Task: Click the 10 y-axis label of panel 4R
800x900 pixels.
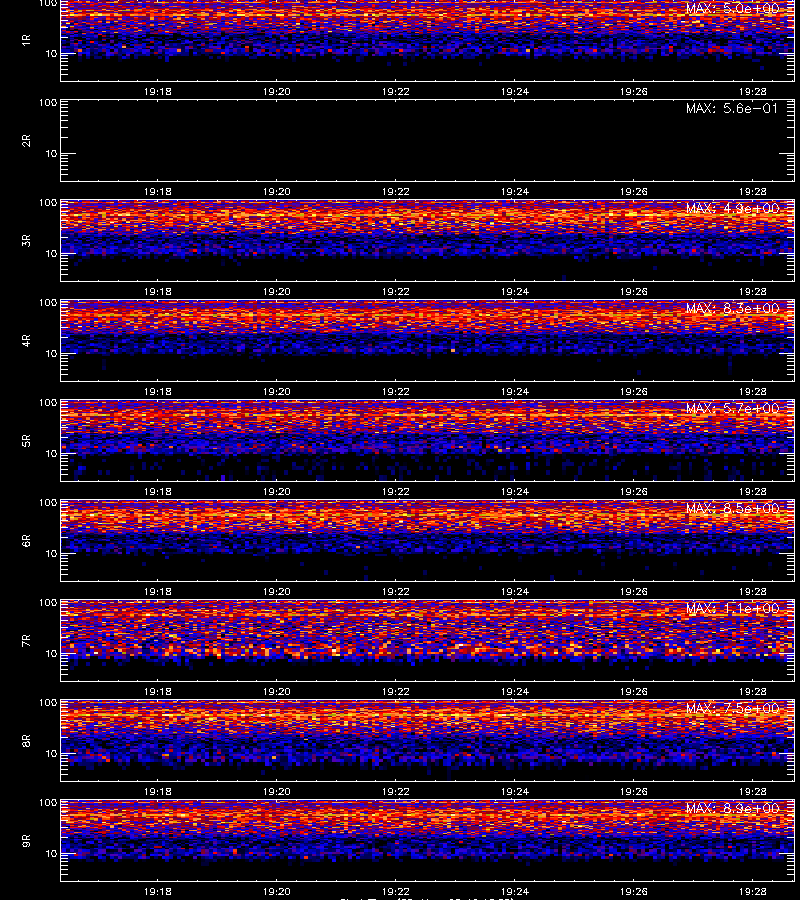Action: point(51,354)
